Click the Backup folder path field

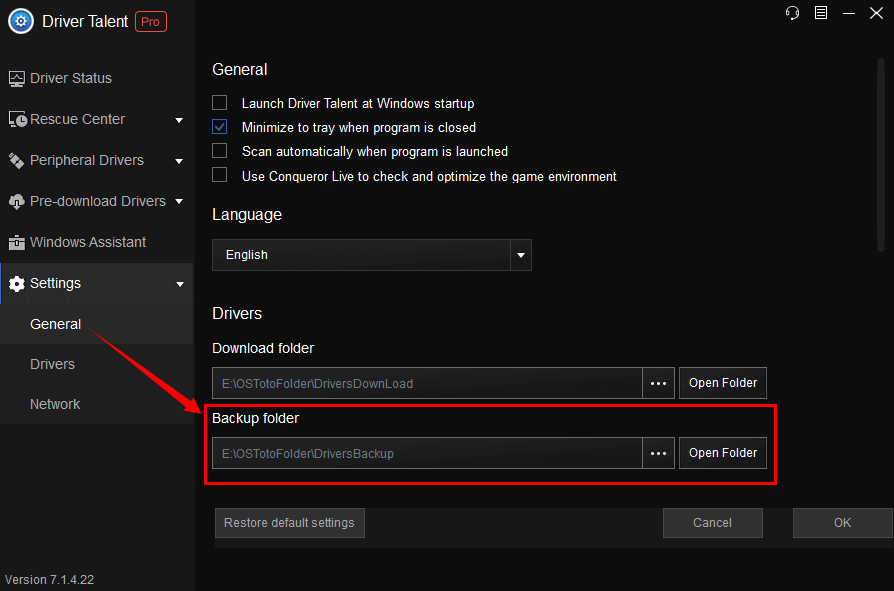click(x=428, y=453)
